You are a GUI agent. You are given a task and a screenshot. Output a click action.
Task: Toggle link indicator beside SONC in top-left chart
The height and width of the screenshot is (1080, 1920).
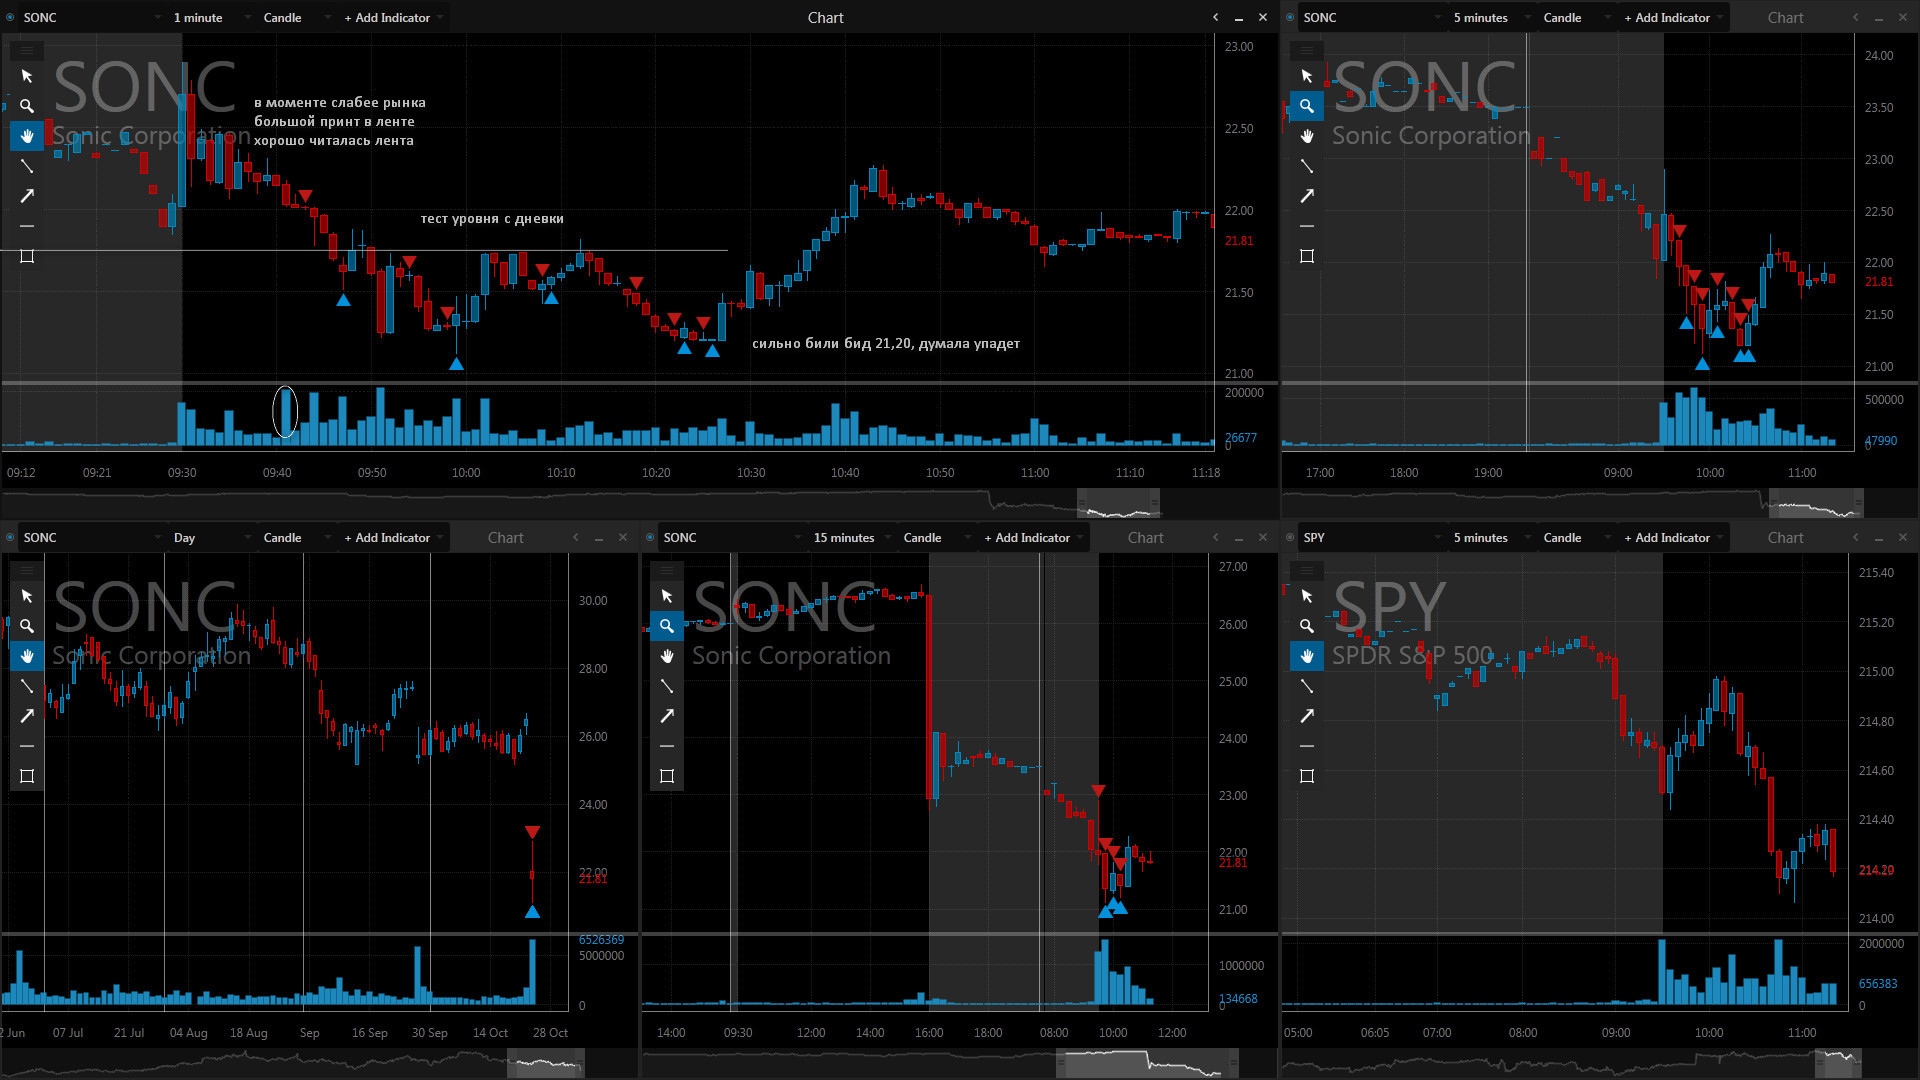point(10,18)
